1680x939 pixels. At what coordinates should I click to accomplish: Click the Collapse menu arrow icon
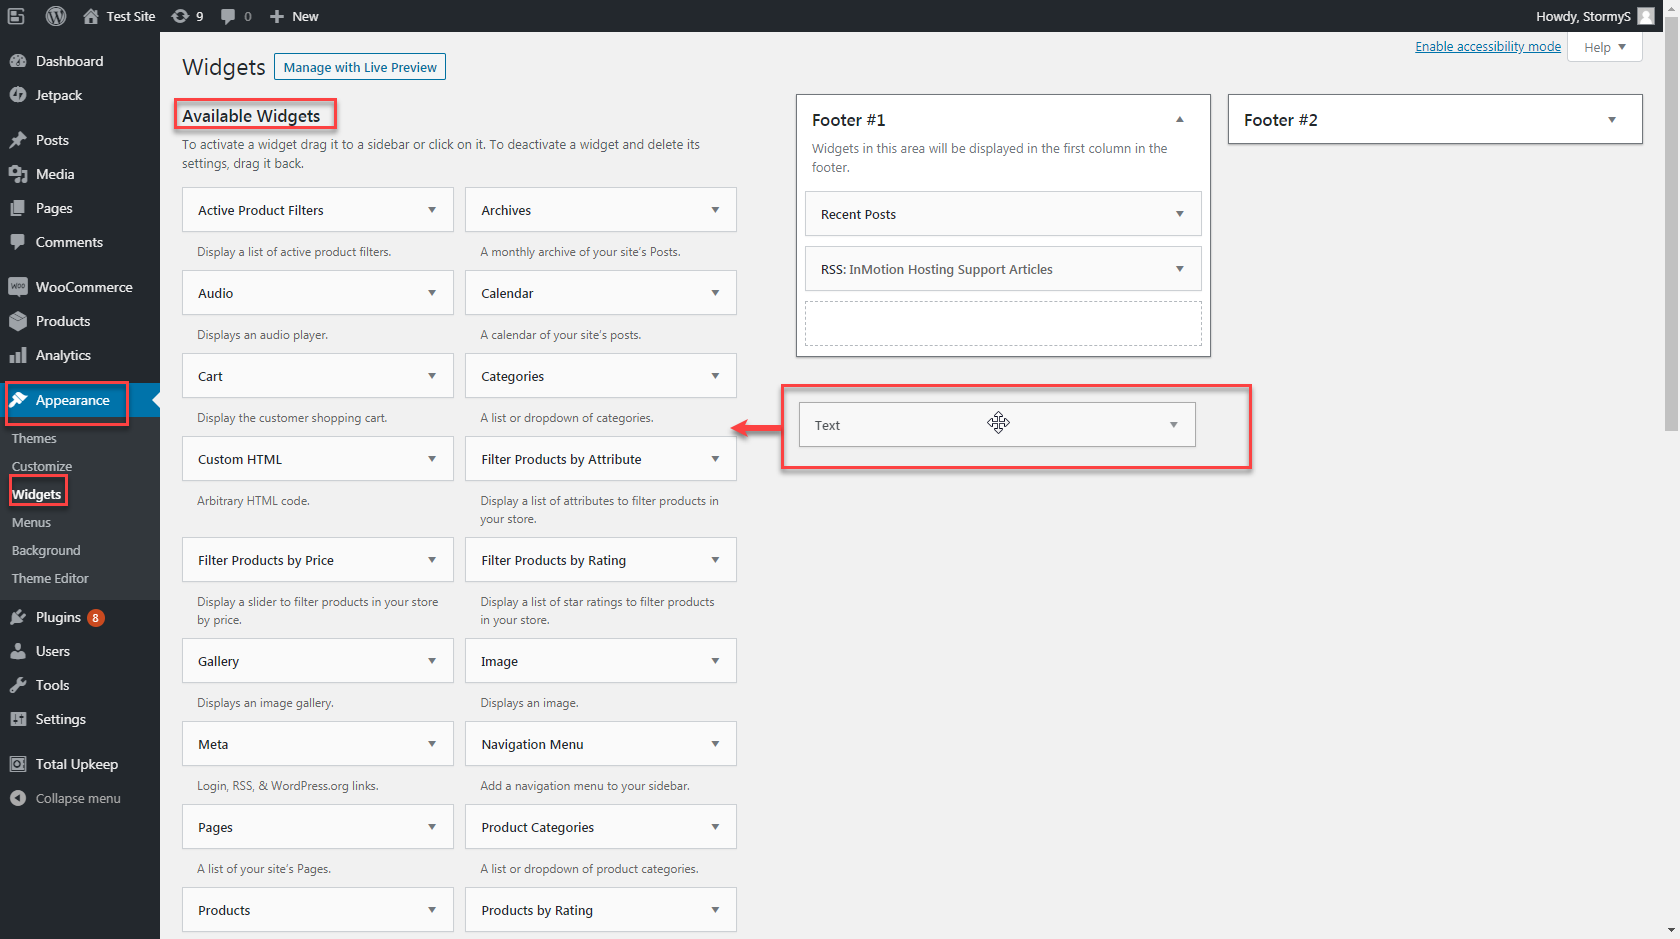coord(18,798)
